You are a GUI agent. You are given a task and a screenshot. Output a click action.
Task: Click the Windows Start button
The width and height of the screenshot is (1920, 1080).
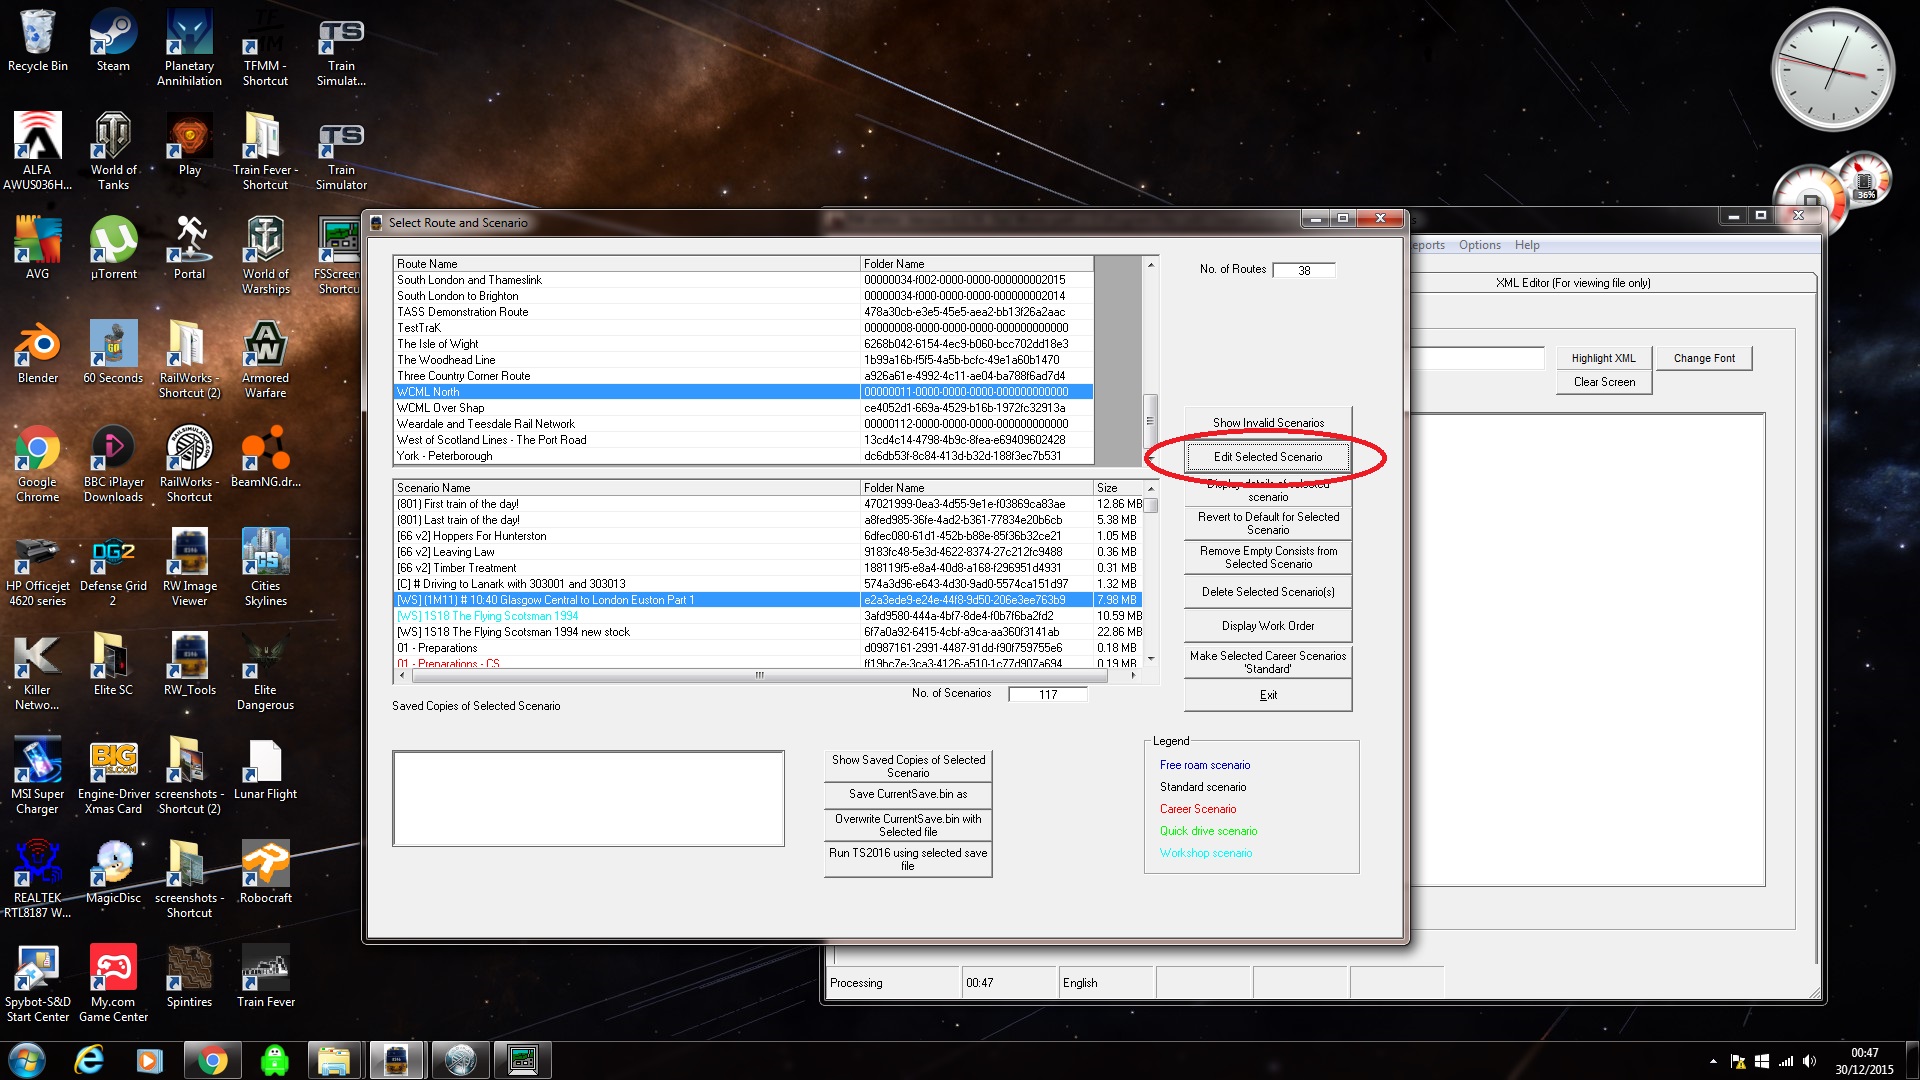point(27,1060)
